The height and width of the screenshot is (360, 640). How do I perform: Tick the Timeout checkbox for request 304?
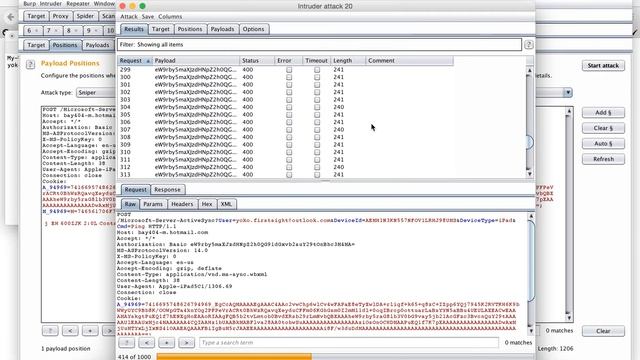(317, 107)
